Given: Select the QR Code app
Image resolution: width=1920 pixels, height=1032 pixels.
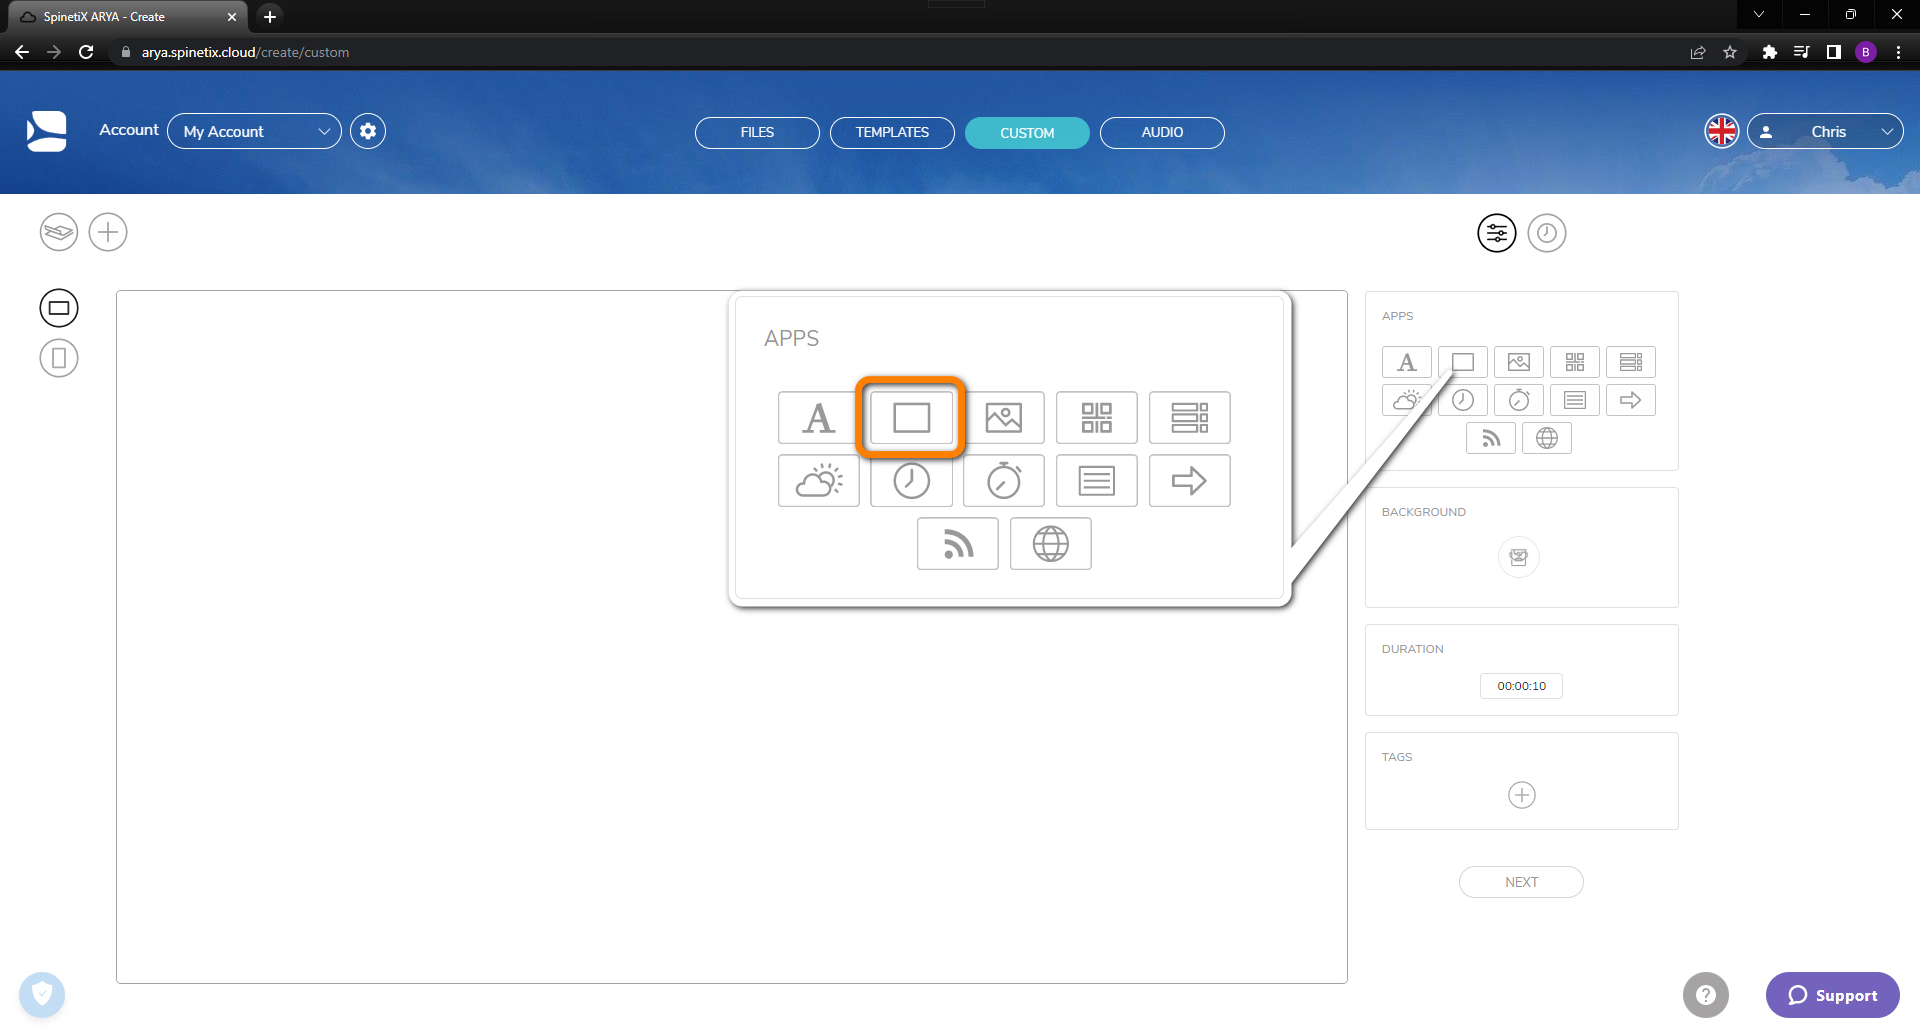Looking at the screenshot, I should point(1096,418).
